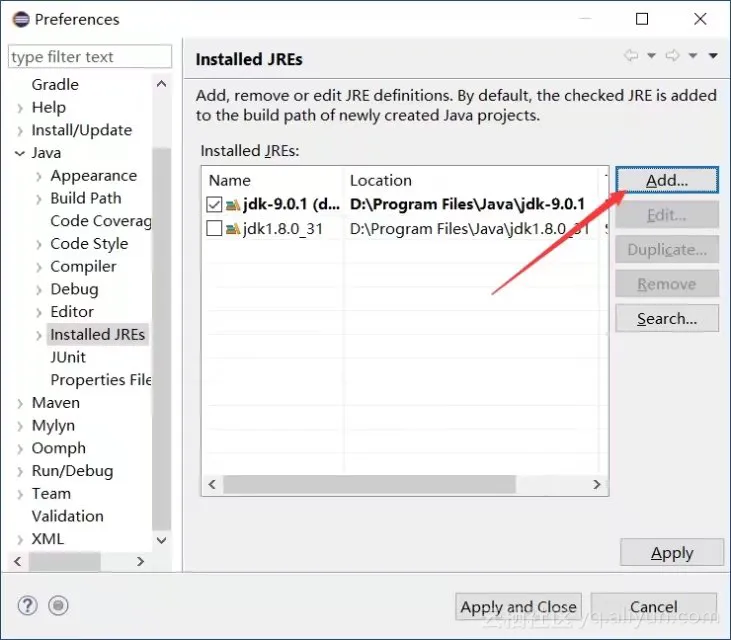
Task: Select Code Coverage preference page
Action: point(101,221)
